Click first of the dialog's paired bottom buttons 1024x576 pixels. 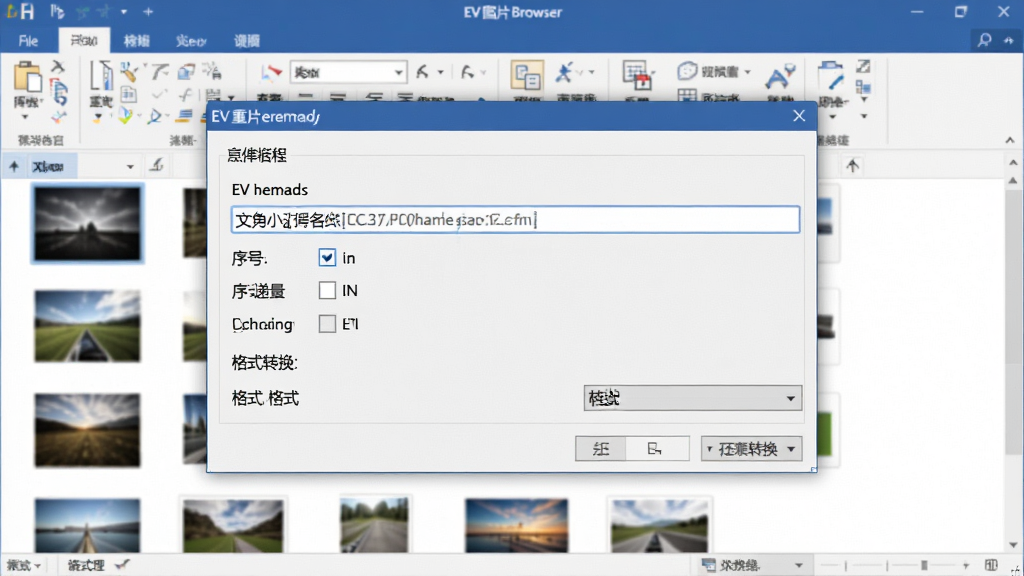[x=601, y=449]
